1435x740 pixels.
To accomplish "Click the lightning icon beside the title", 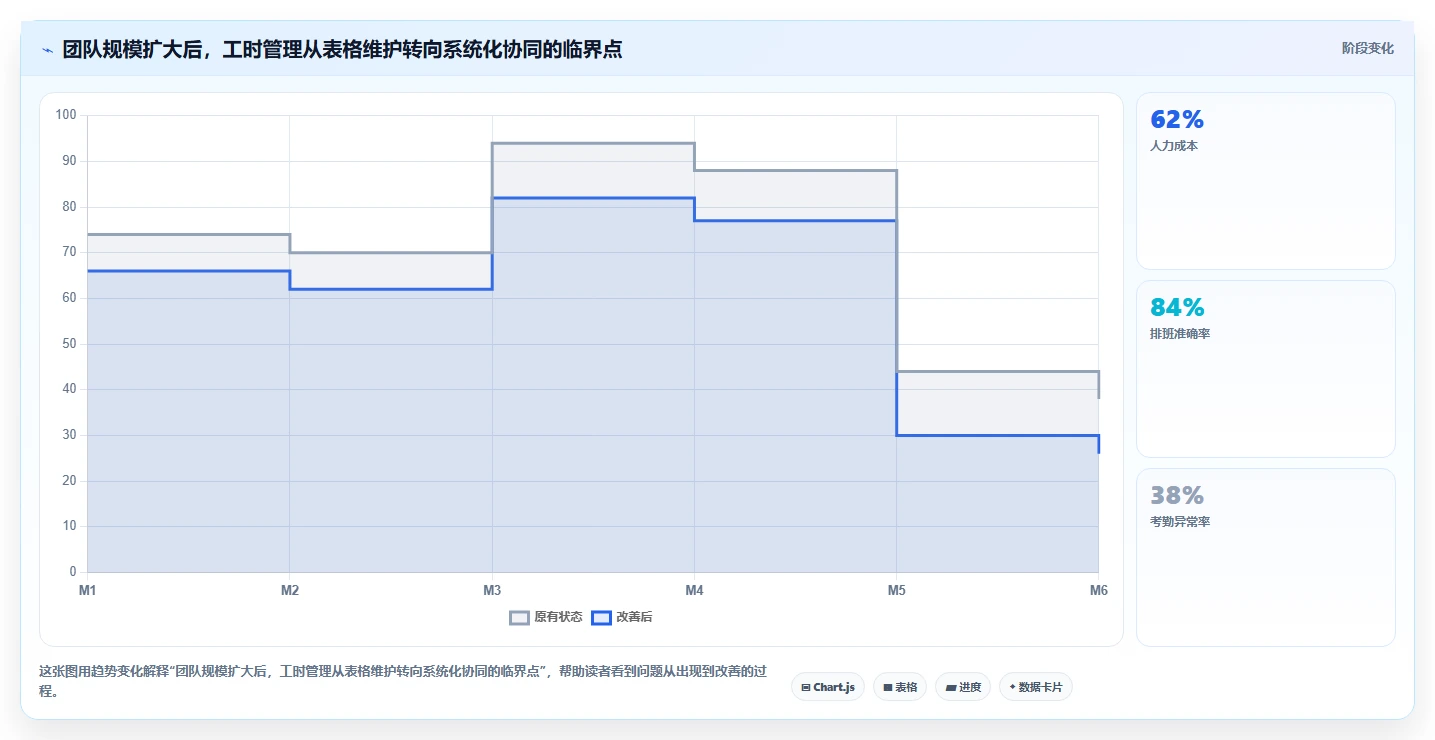I will tap(47, 50).
